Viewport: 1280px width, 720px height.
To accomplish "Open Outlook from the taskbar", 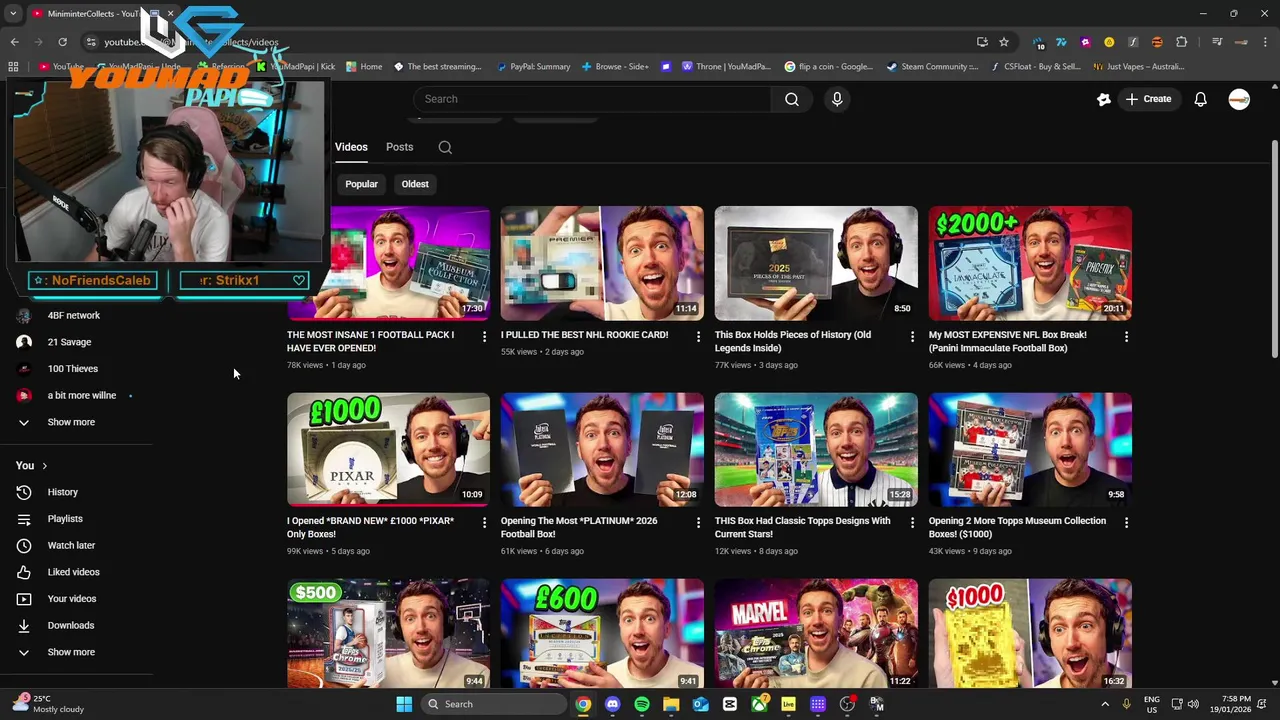I will pyautogui.click(x=700, y=704).
